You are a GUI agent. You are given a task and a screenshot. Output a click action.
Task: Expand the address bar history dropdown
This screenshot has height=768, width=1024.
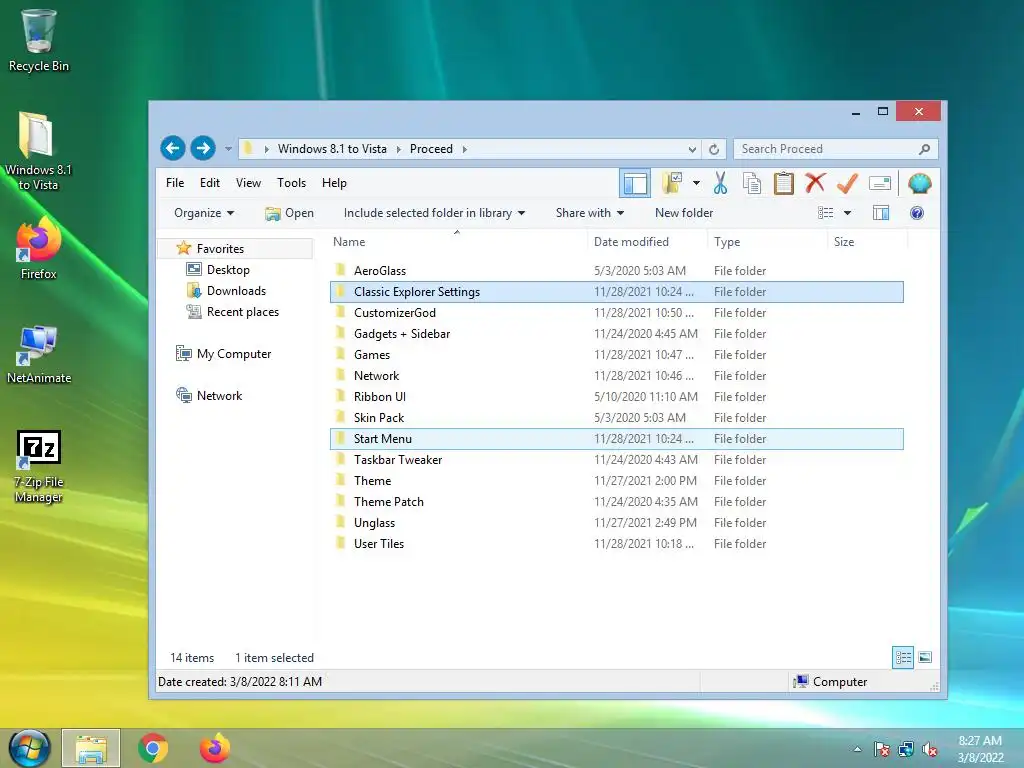tap(692, 149)
